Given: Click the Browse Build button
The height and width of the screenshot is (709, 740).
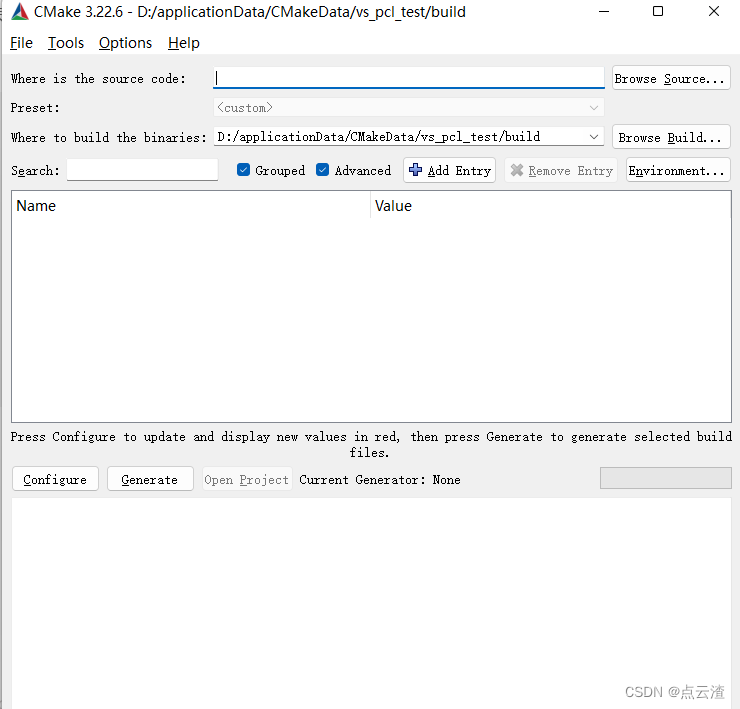Looking at the screenshot, I should pyautogui.click(x=671, y=137).
